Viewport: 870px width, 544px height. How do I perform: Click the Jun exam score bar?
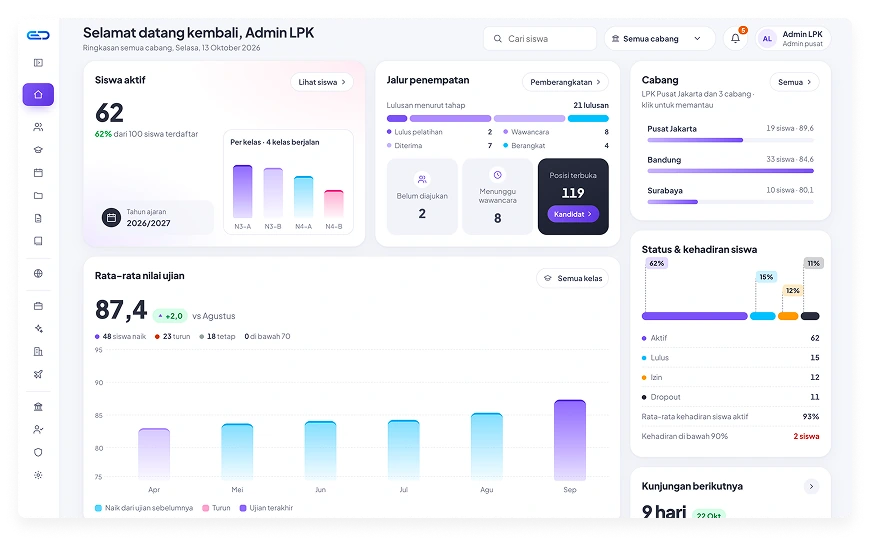[x=320, y=450]
